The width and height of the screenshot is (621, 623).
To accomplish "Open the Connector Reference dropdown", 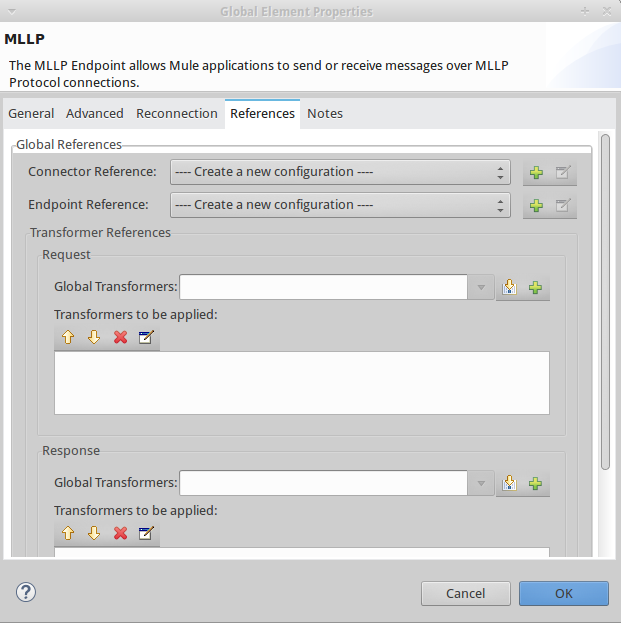I will [x=340, y=172].
